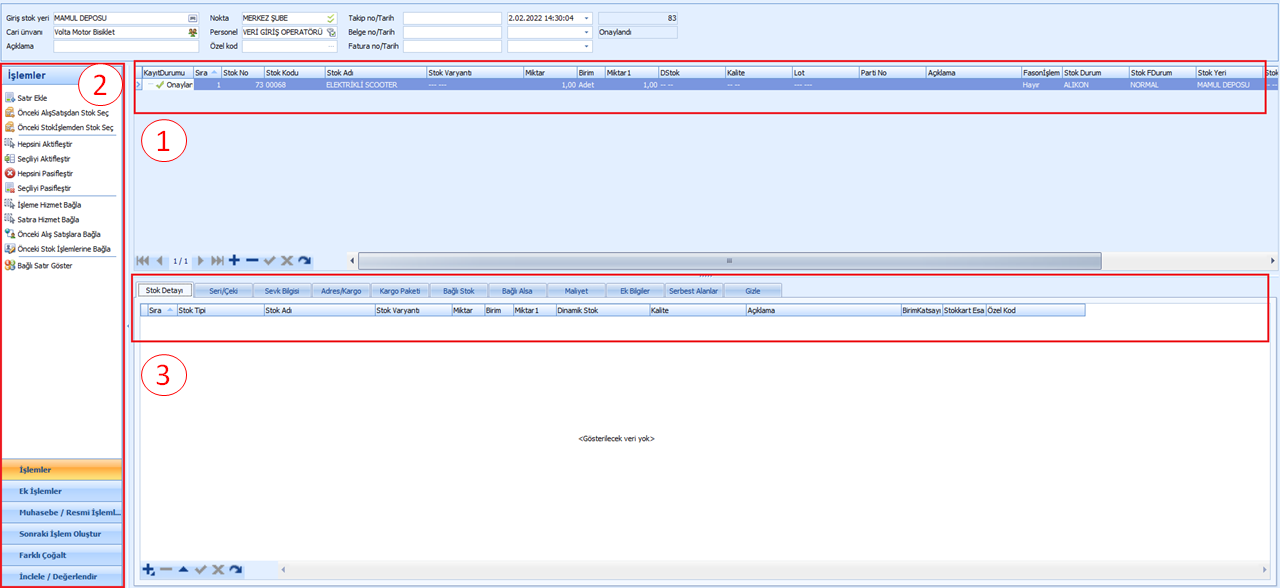Delete row with upper grid minus icon

click(252, 260)
